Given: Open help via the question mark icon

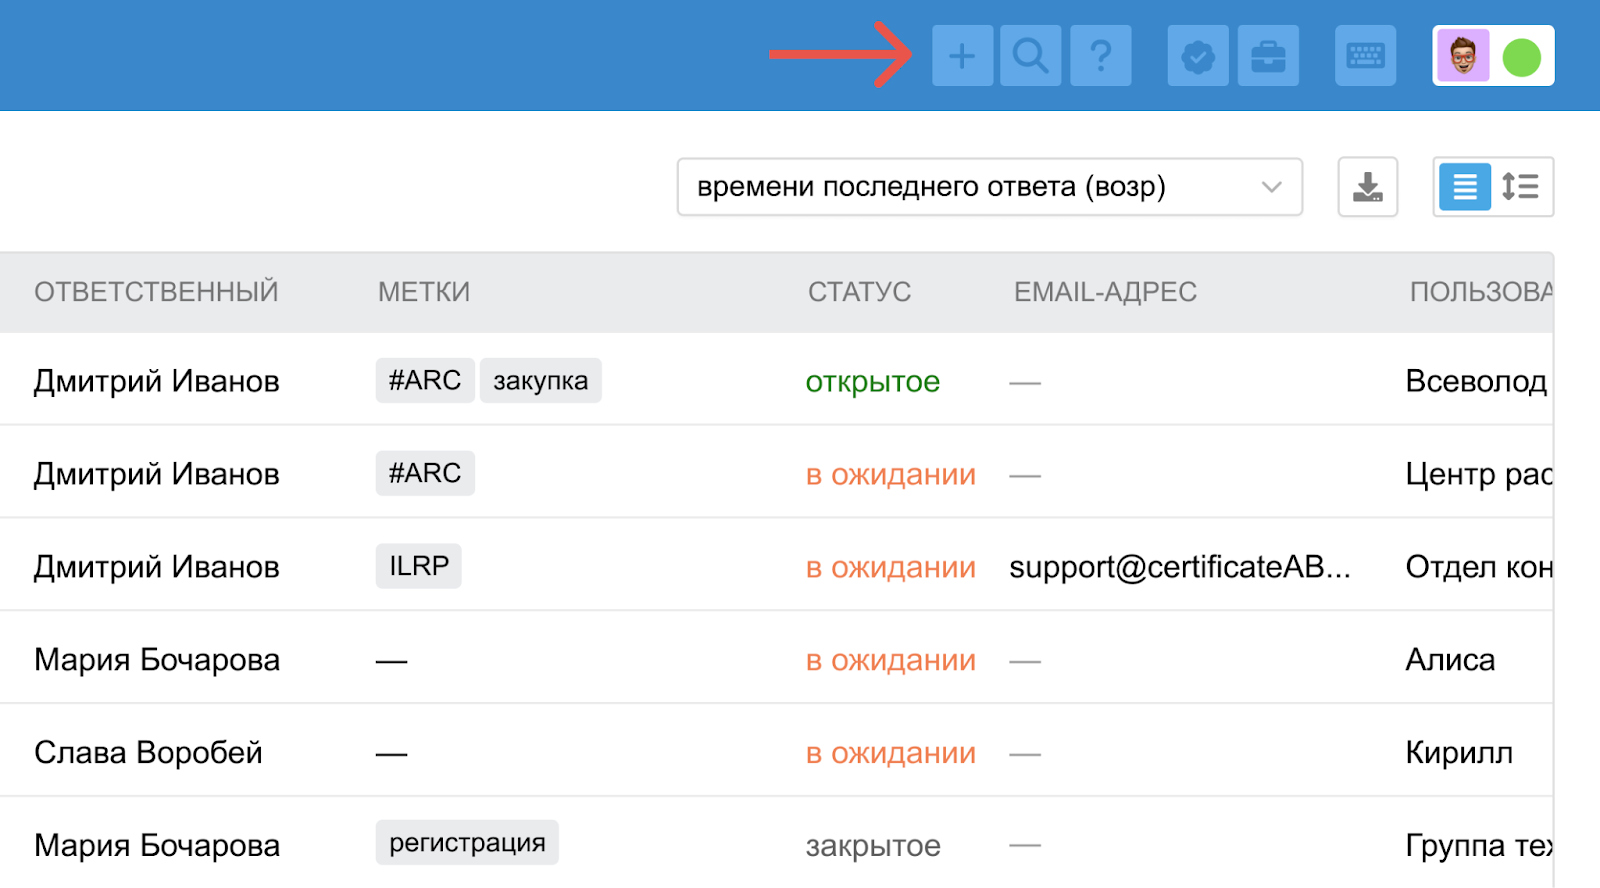Looking at the screenshot, I should point(1100,56).
